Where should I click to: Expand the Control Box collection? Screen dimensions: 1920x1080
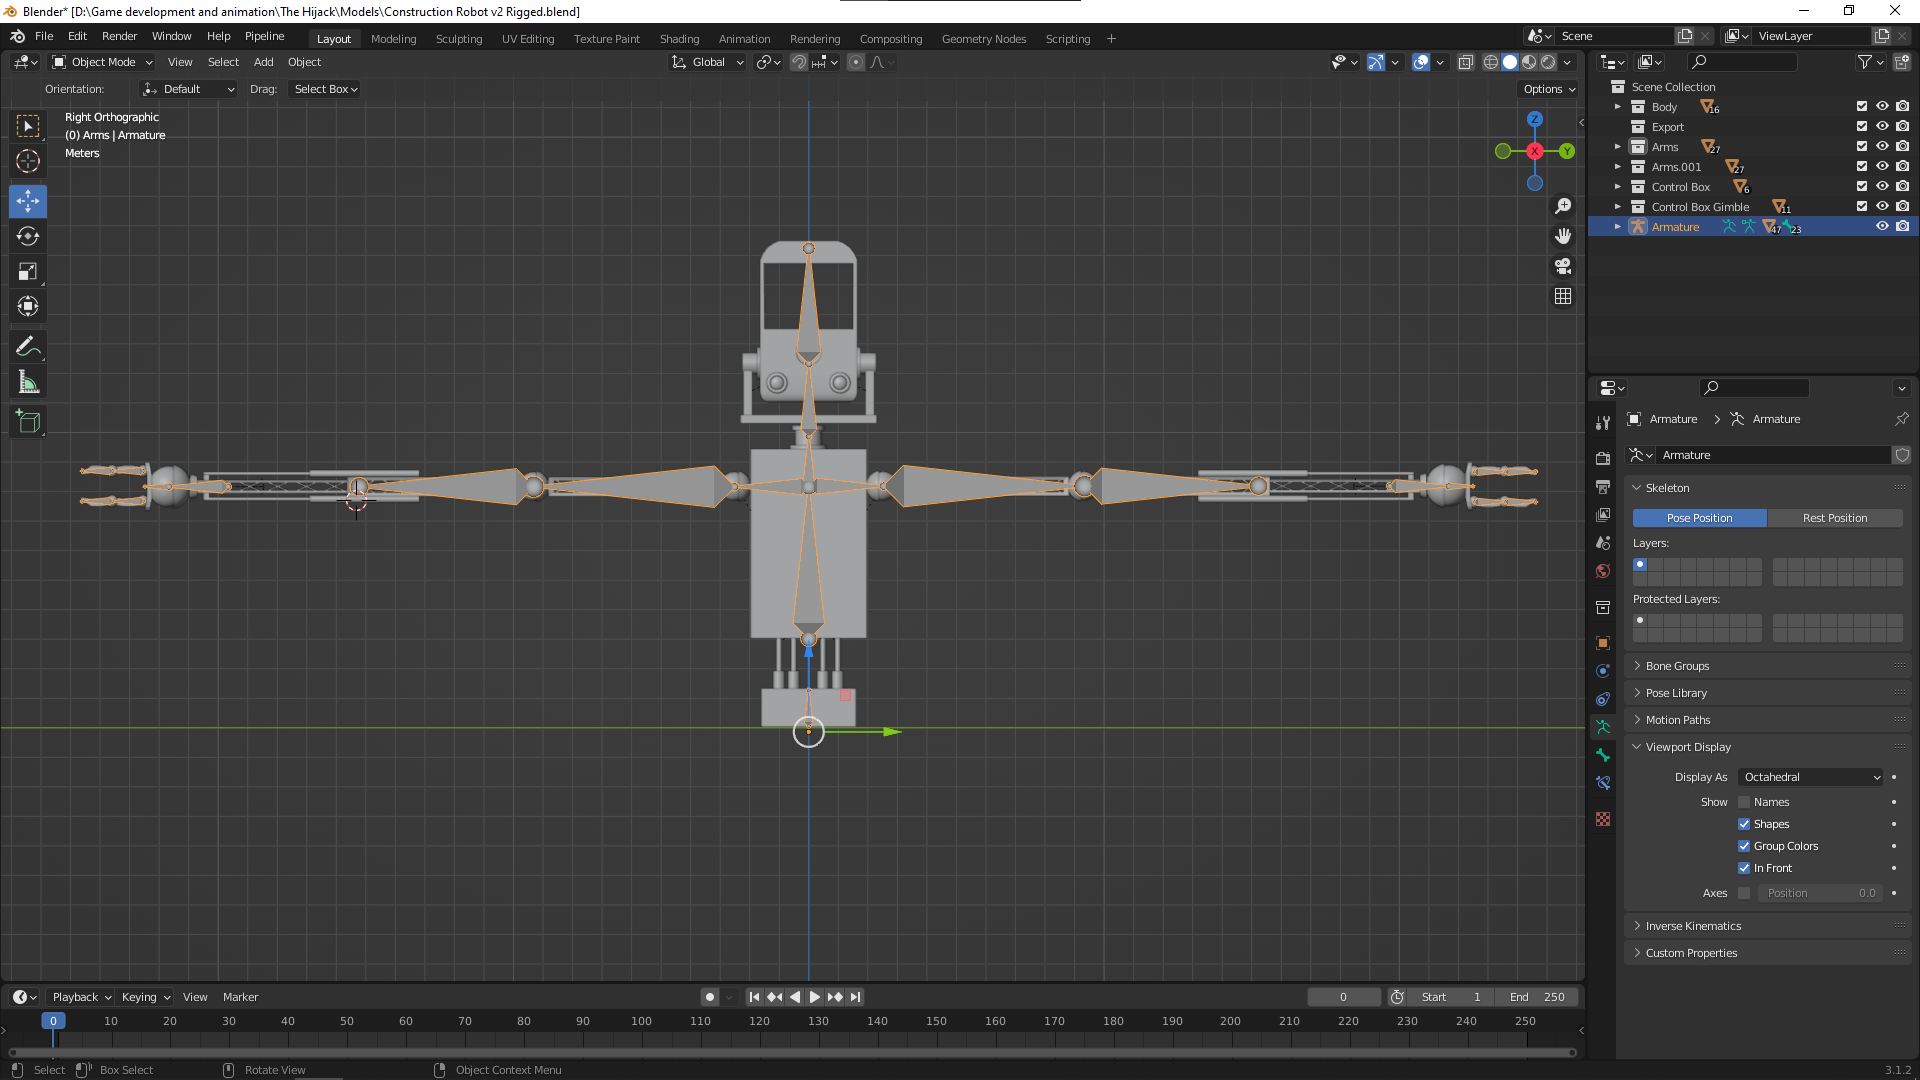point(1618,187)
